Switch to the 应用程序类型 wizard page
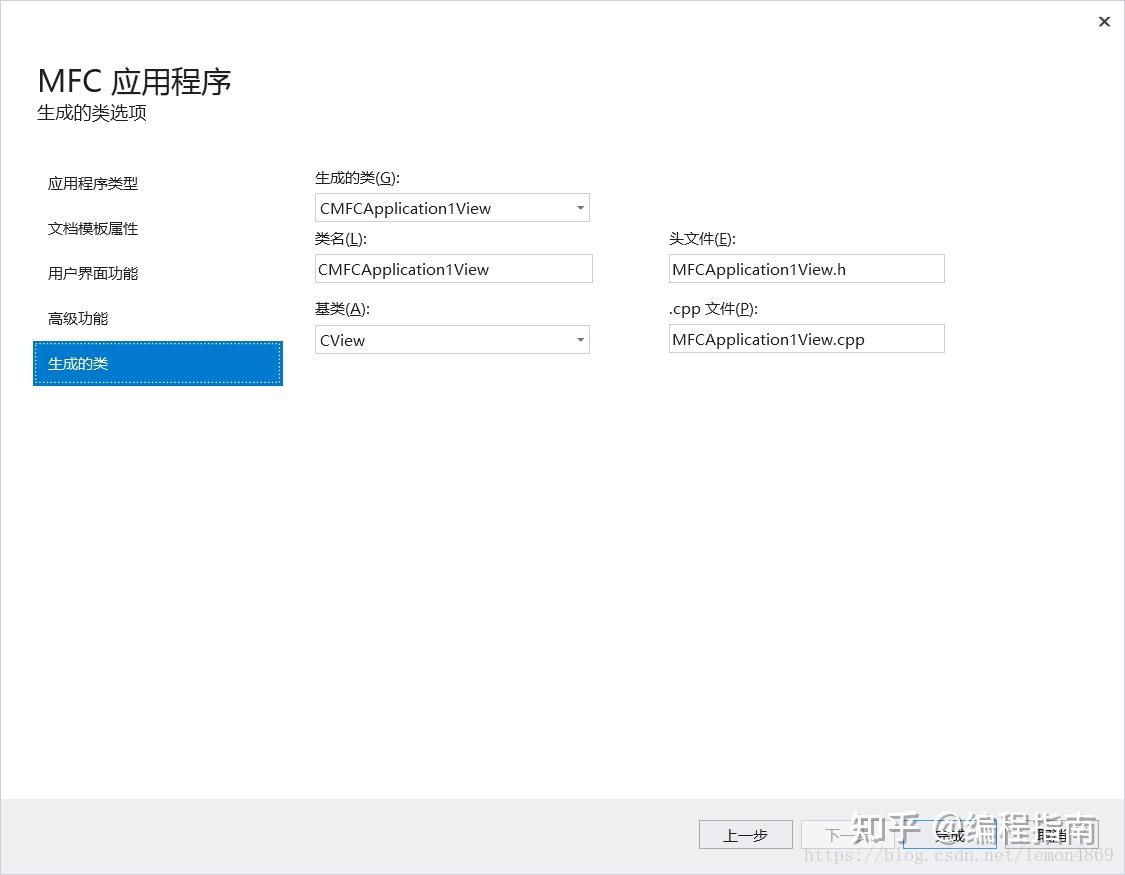 click(93, 184)
